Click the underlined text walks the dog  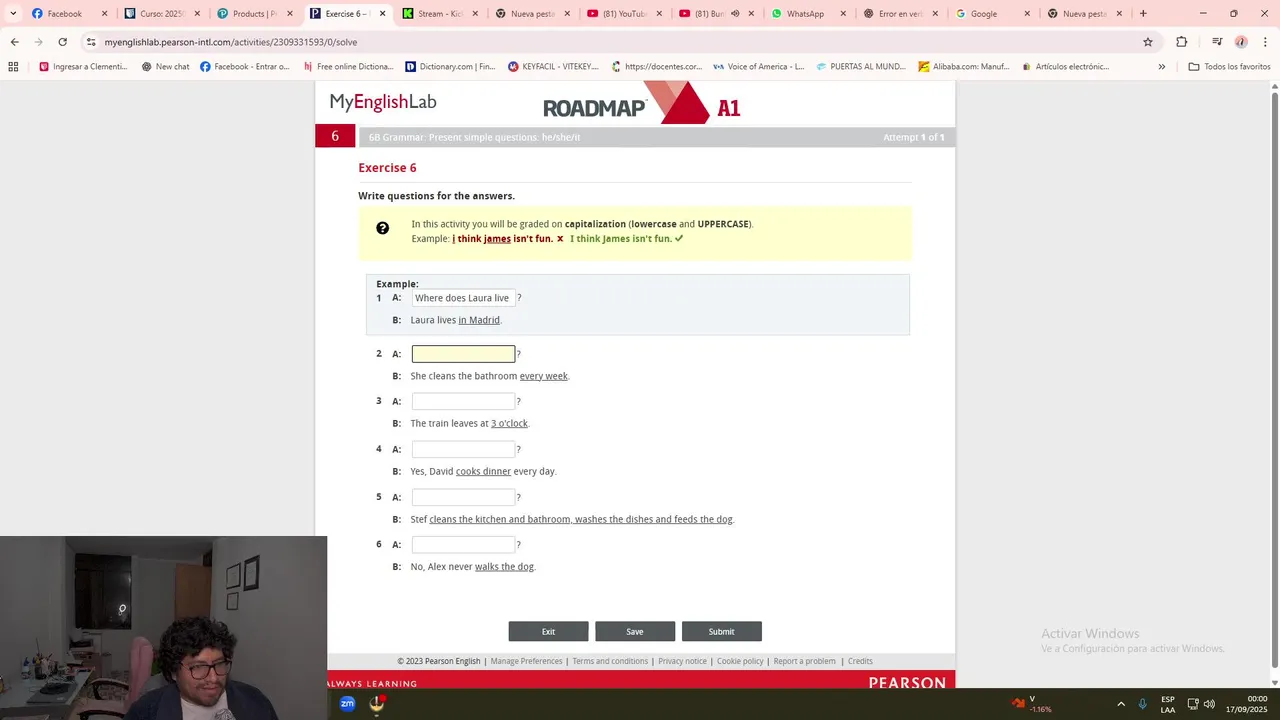504,567
